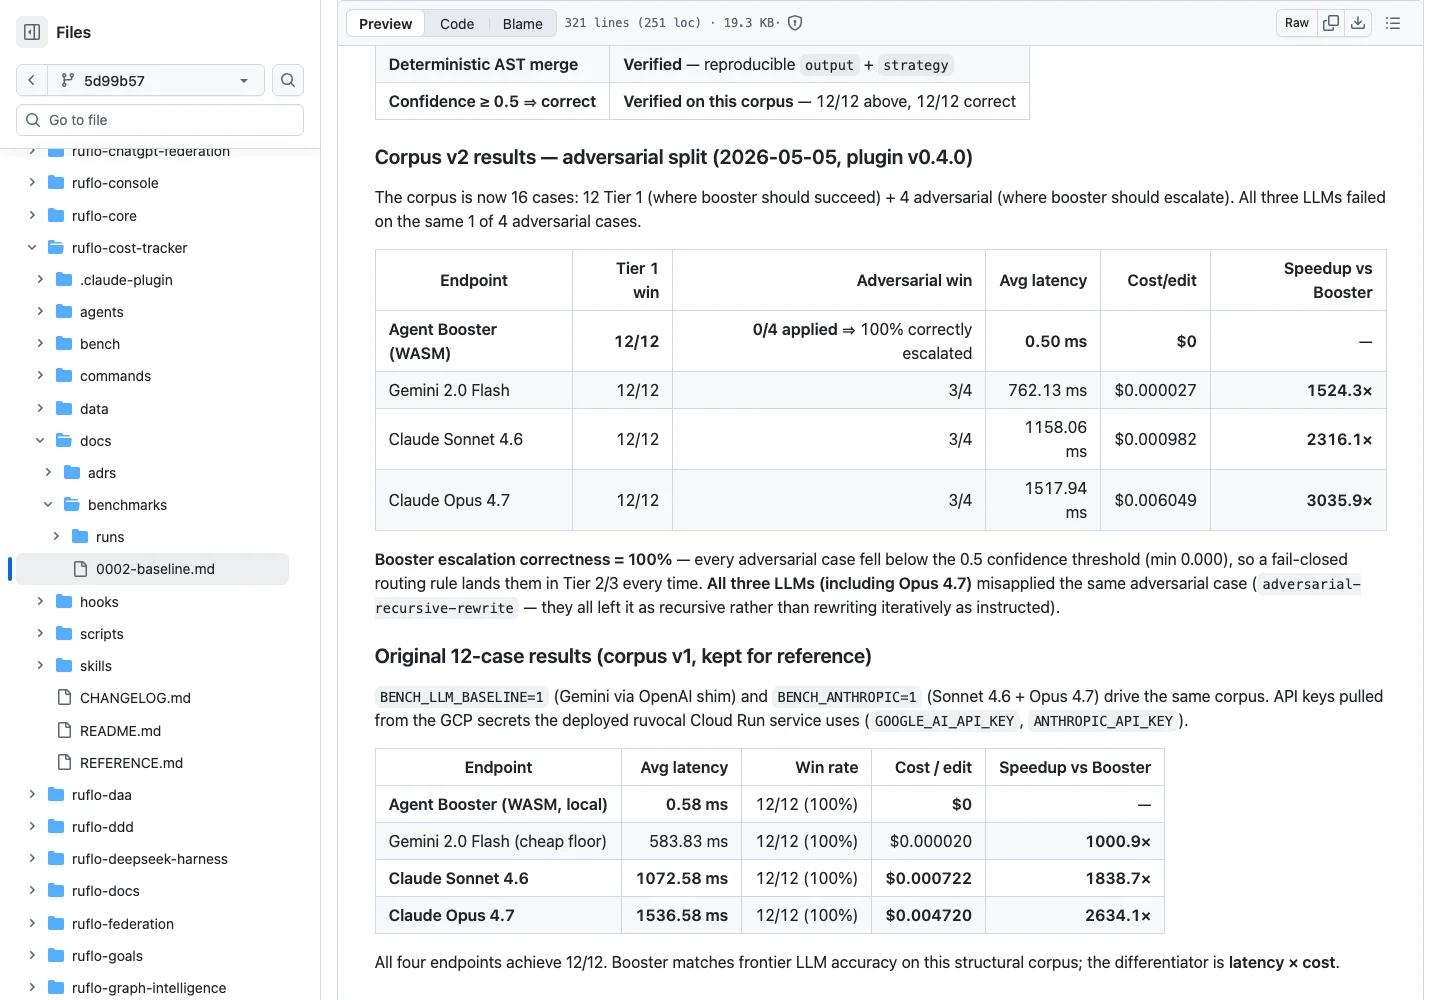The width and height of the screenshot is (1440, 1000).
Task: Click the ruflo-cost-tracker folder icon
Action: (x=56, y=247)
